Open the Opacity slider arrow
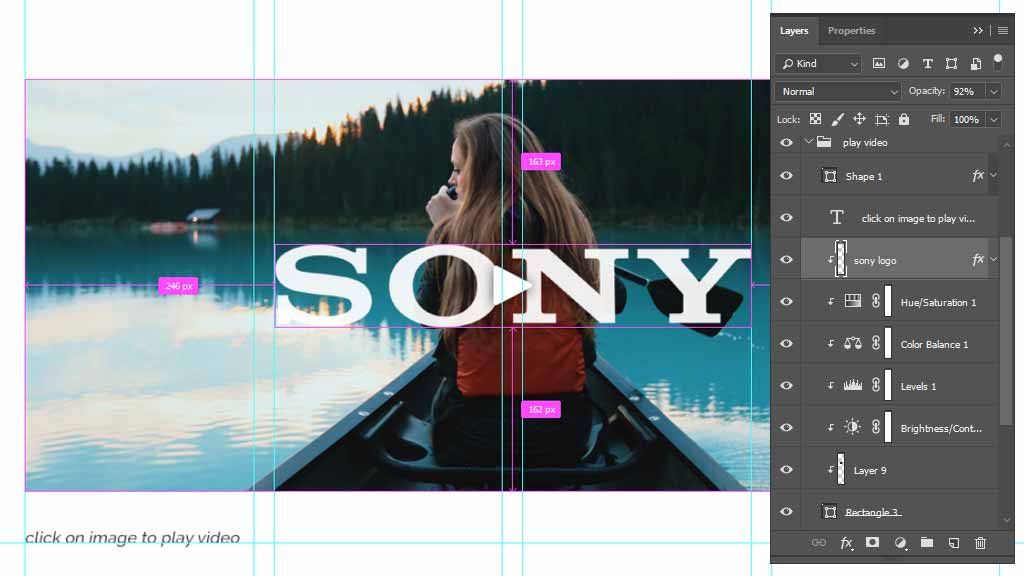This screenshot has height=576, width=1024. [x=993, y=91]
